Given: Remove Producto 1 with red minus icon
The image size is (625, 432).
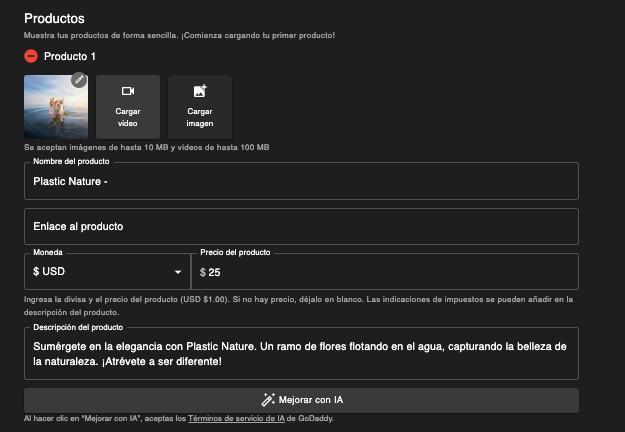Looking at the screenshot, I should pos(31,56).
